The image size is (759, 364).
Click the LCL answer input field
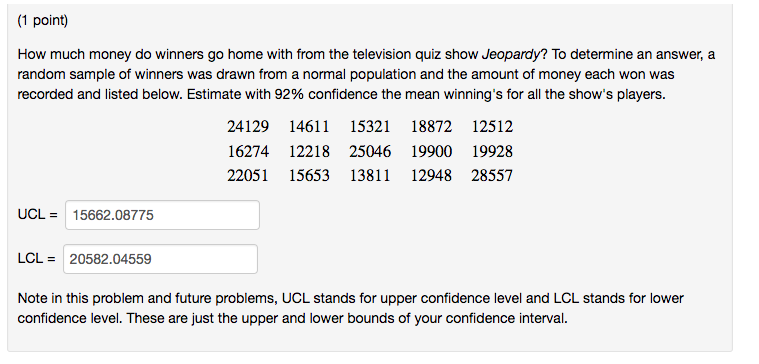click(160, 259)
